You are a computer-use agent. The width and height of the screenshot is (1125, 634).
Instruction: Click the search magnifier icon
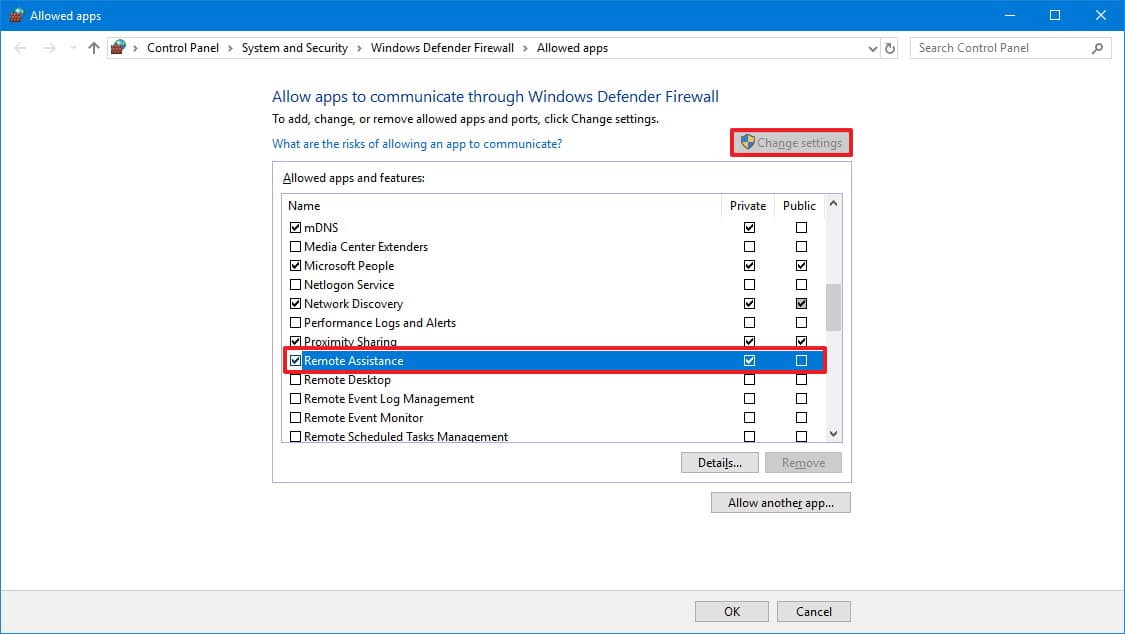[x=1097, y=48]
